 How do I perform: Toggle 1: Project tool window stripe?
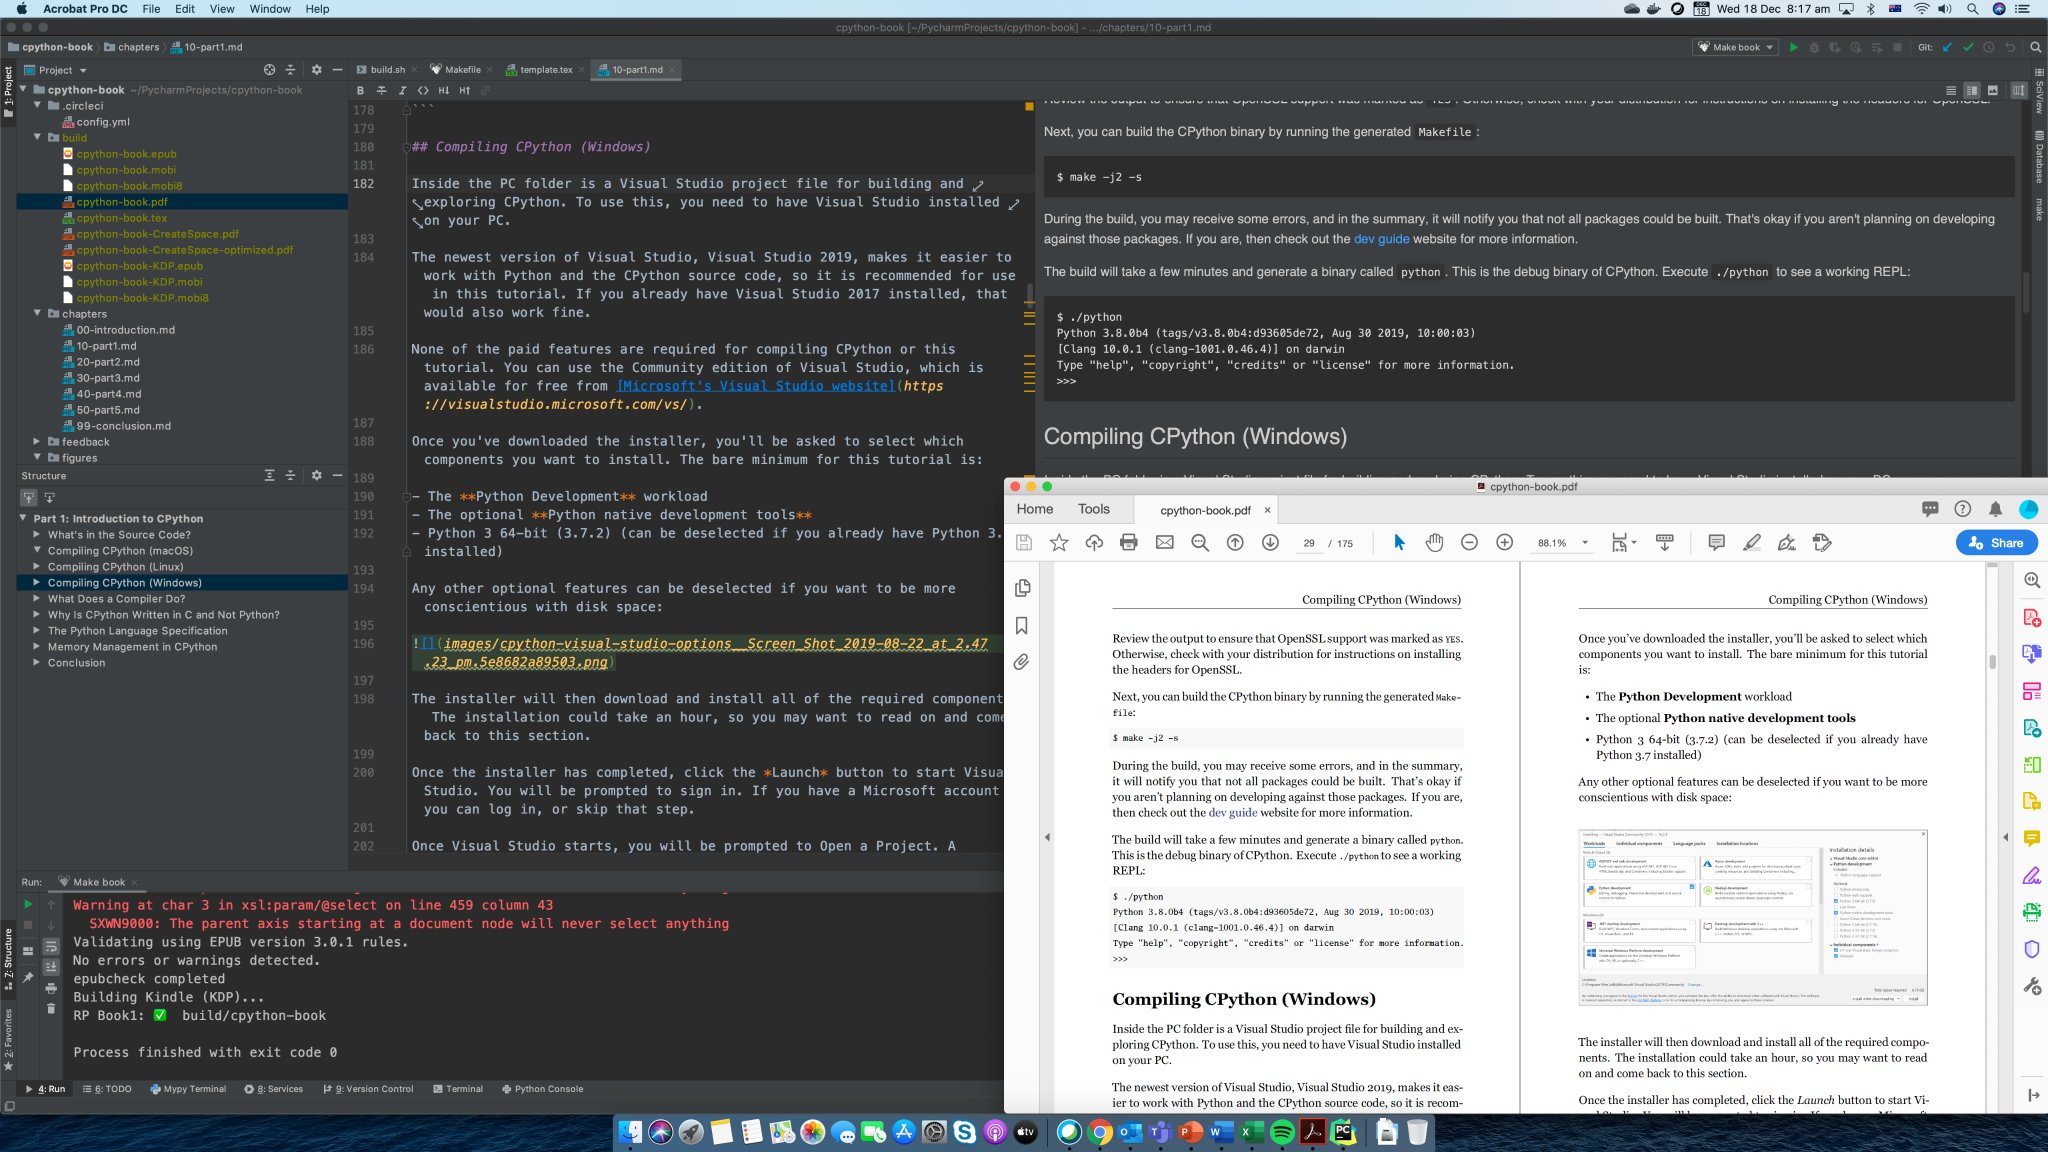tap(8, 91)
